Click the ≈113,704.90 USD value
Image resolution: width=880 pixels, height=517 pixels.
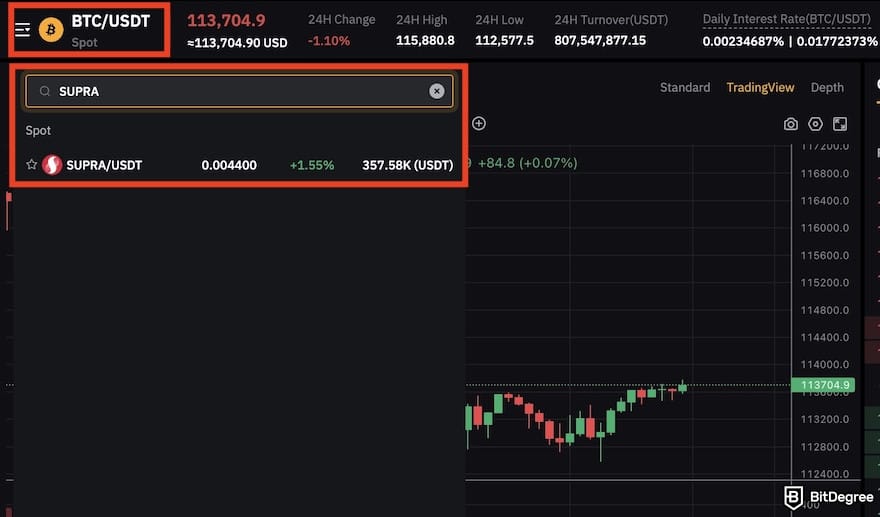(237, 43)
